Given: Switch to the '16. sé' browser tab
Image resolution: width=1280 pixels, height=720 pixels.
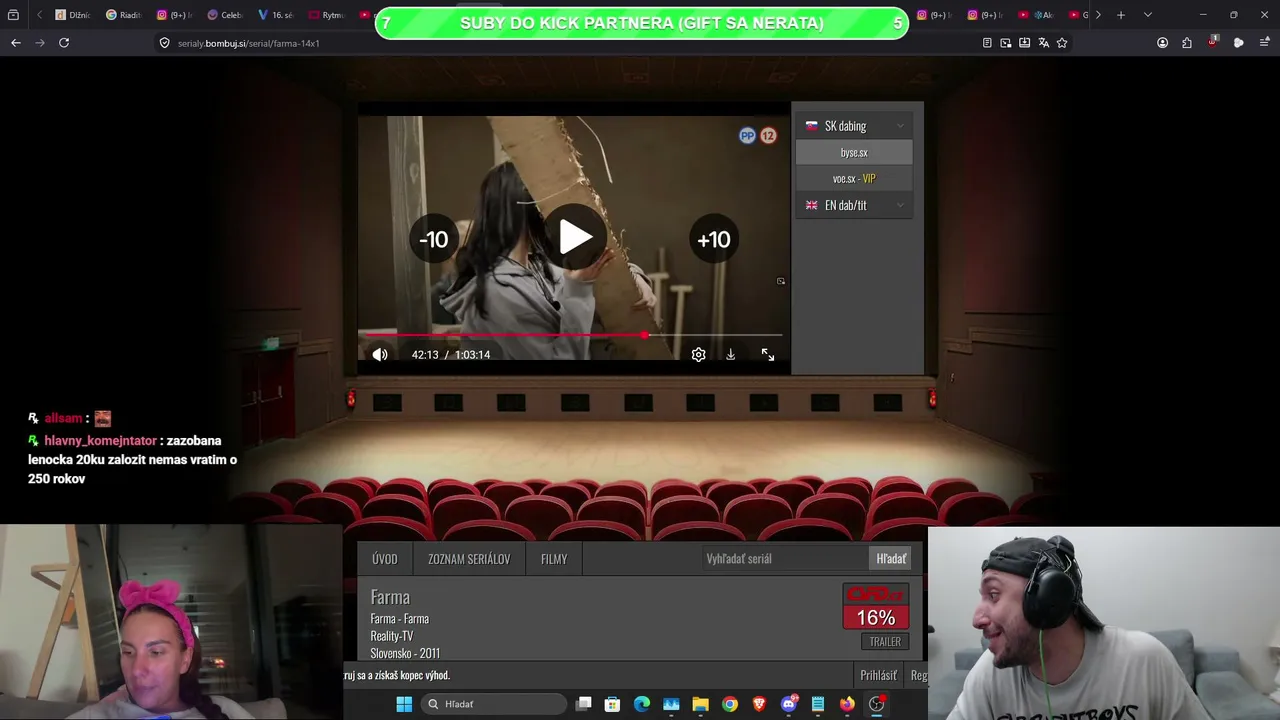Looking at the screenshot, I should click(x=276, y=15).
